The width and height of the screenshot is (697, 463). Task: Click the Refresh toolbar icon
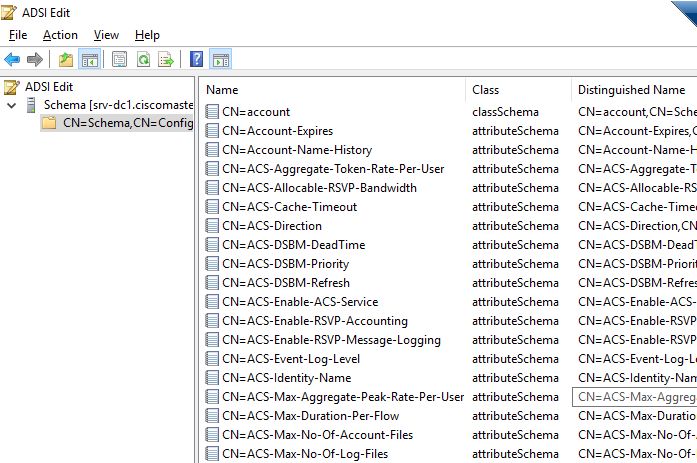[x=143, y=59]
